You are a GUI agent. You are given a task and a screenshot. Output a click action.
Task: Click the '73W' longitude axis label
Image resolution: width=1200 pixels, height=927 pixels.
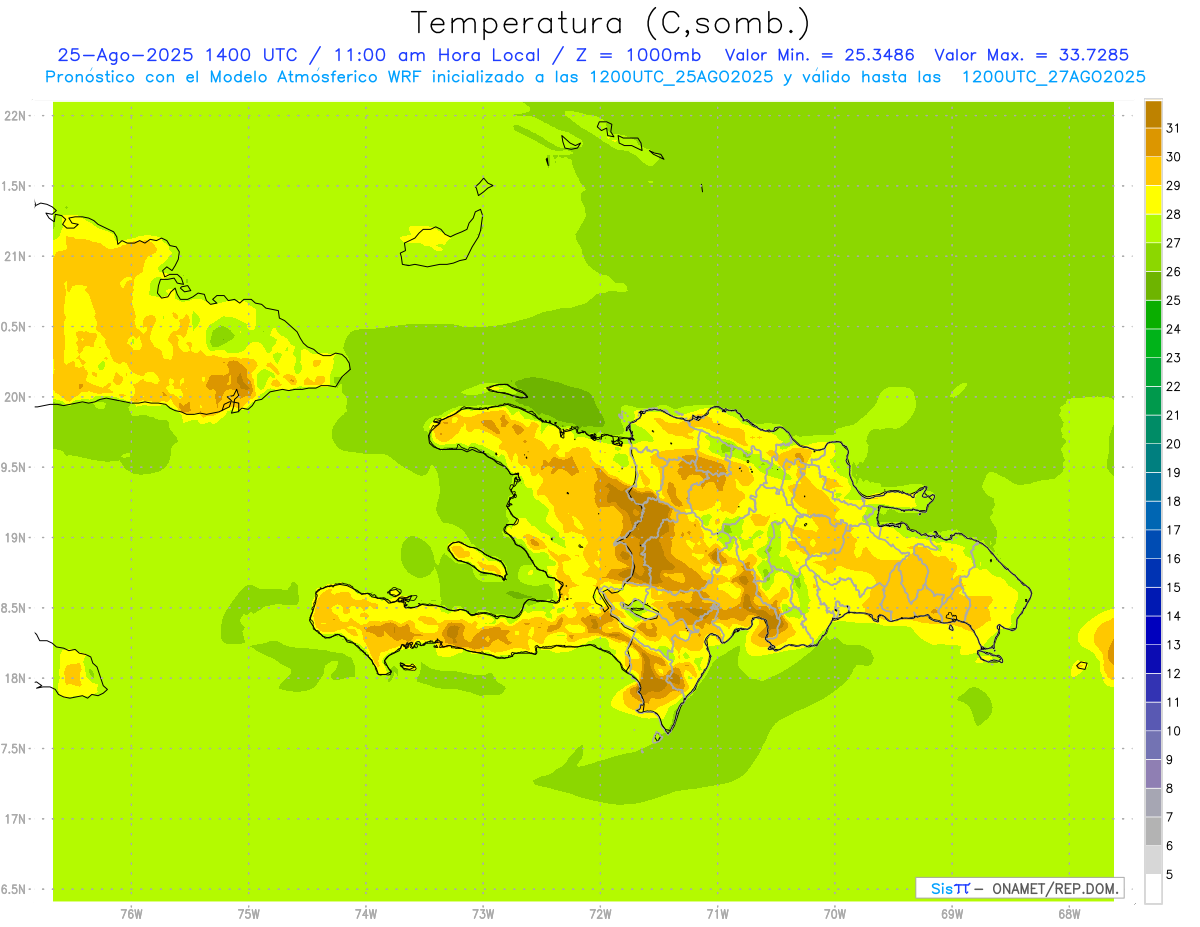(x=483, y=914)
